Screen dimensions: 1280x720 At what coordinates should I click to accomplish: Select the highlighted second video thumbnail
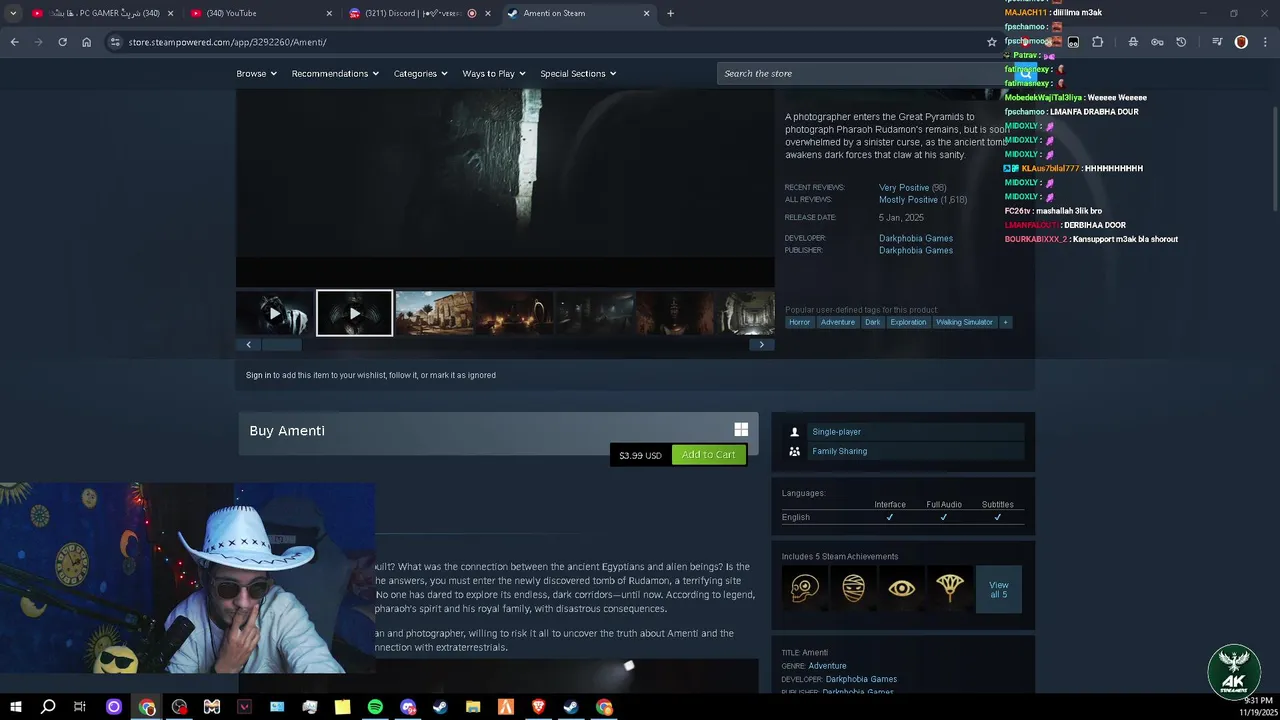354,313
